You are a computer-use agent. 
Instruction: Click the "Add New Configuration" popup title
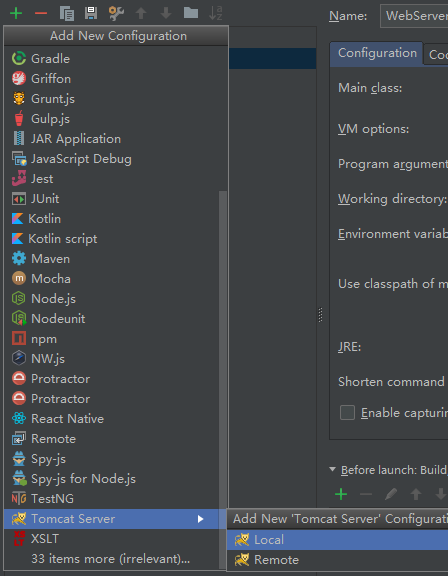[x=118, y=36]
